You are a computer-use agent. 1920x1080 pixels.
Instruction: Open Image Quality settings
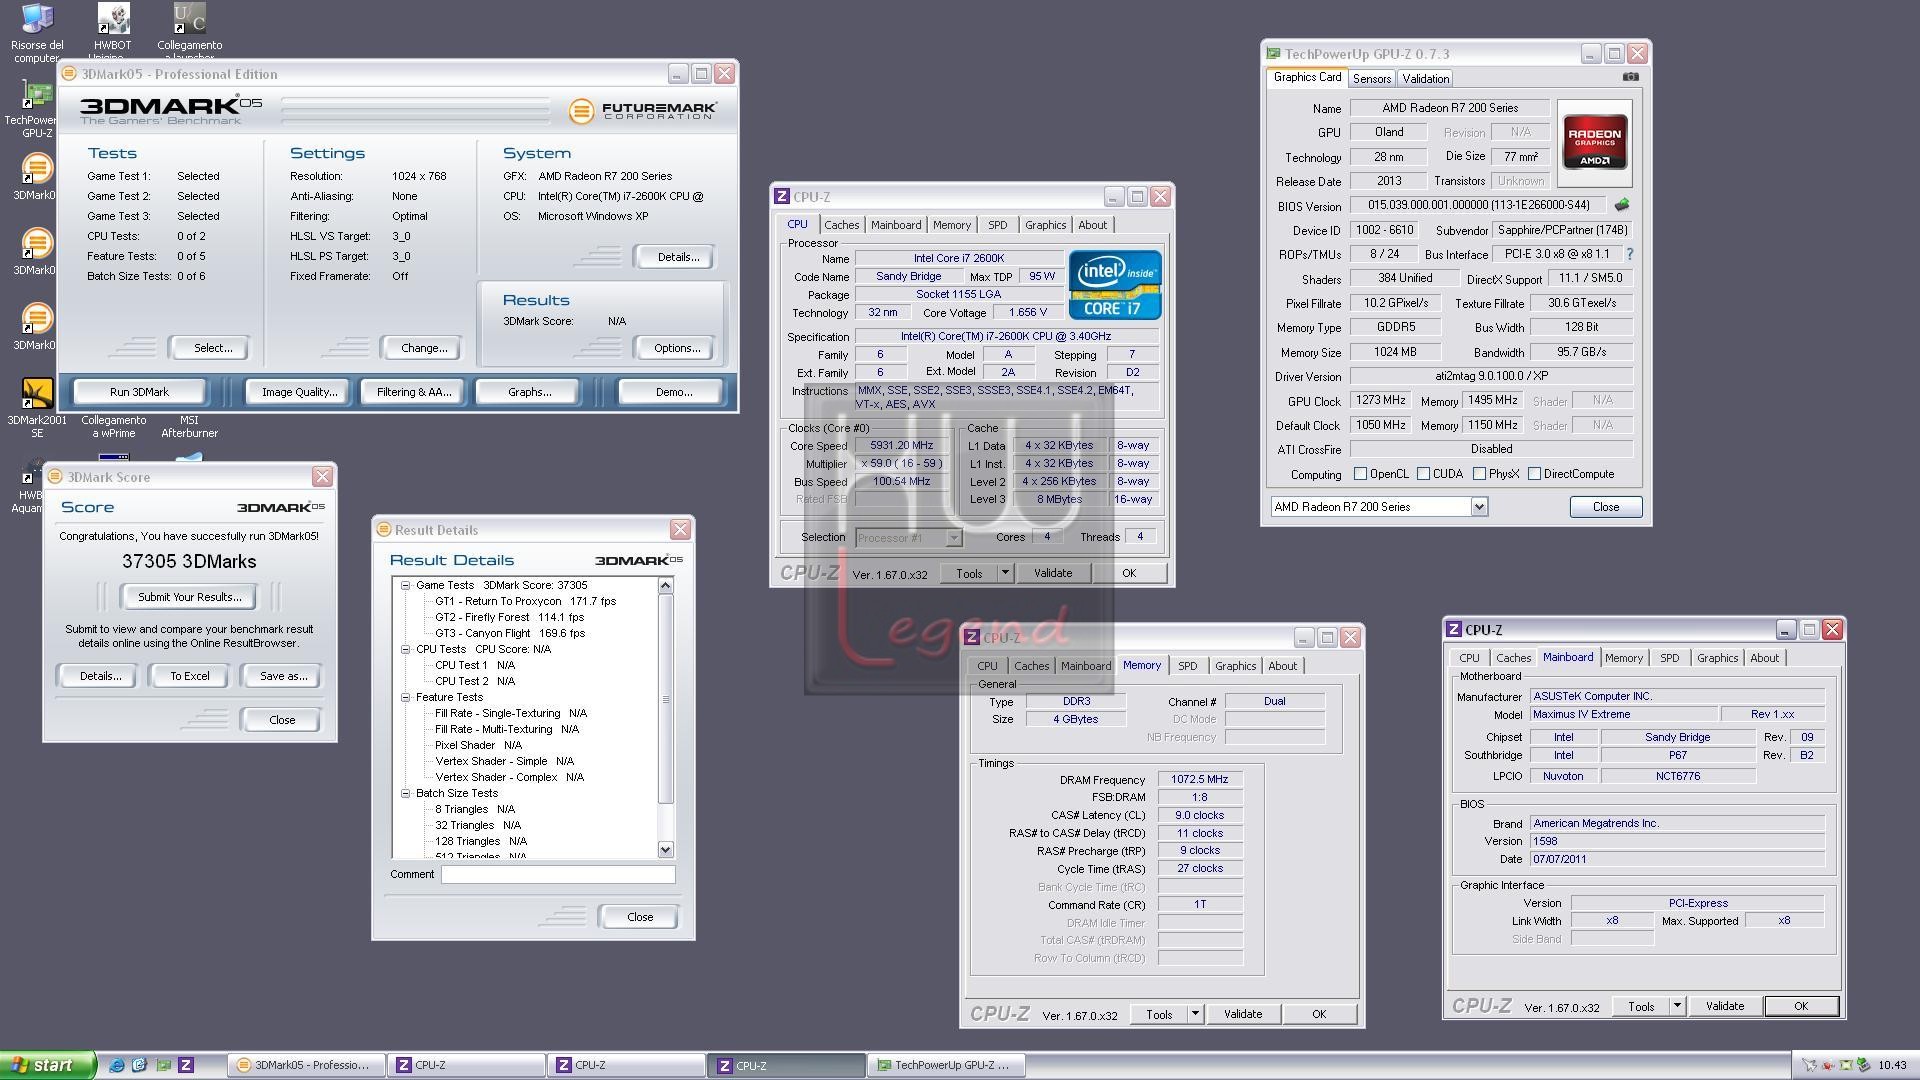[299, 392]
